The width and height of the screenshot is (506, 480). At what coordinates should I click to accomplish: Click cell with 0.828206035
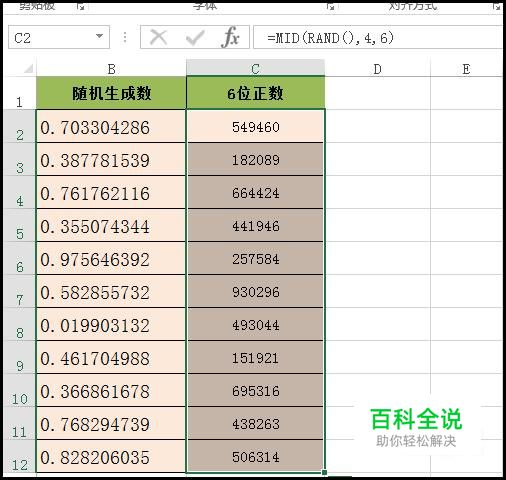pyautogui.click(x=111, y=457)
